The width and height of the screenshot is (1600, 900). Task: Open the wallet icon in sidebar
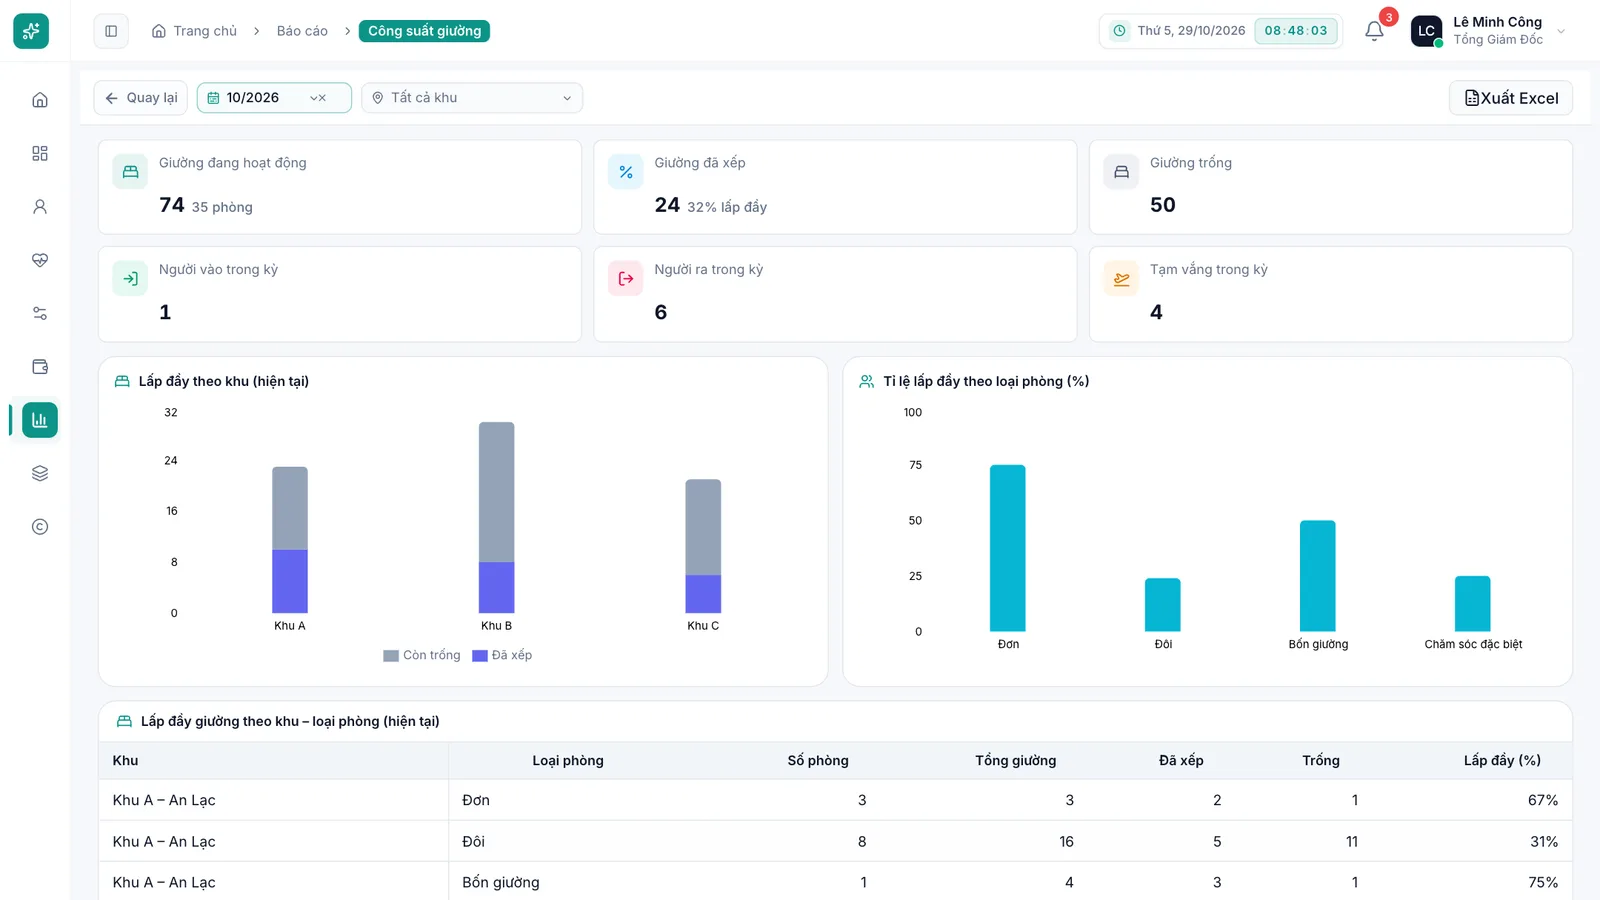tap(40, 367)
